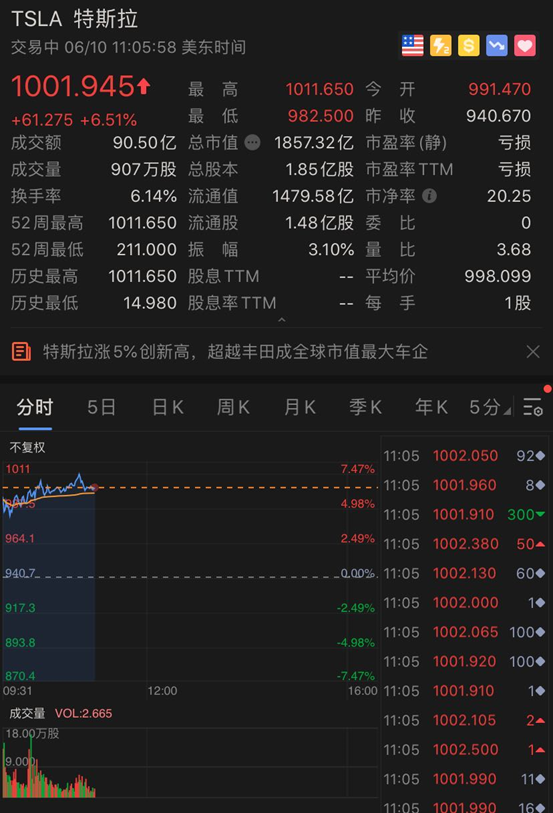
Task: Tap the 今开 value 991.470
Action: click(x=500, y=89)
